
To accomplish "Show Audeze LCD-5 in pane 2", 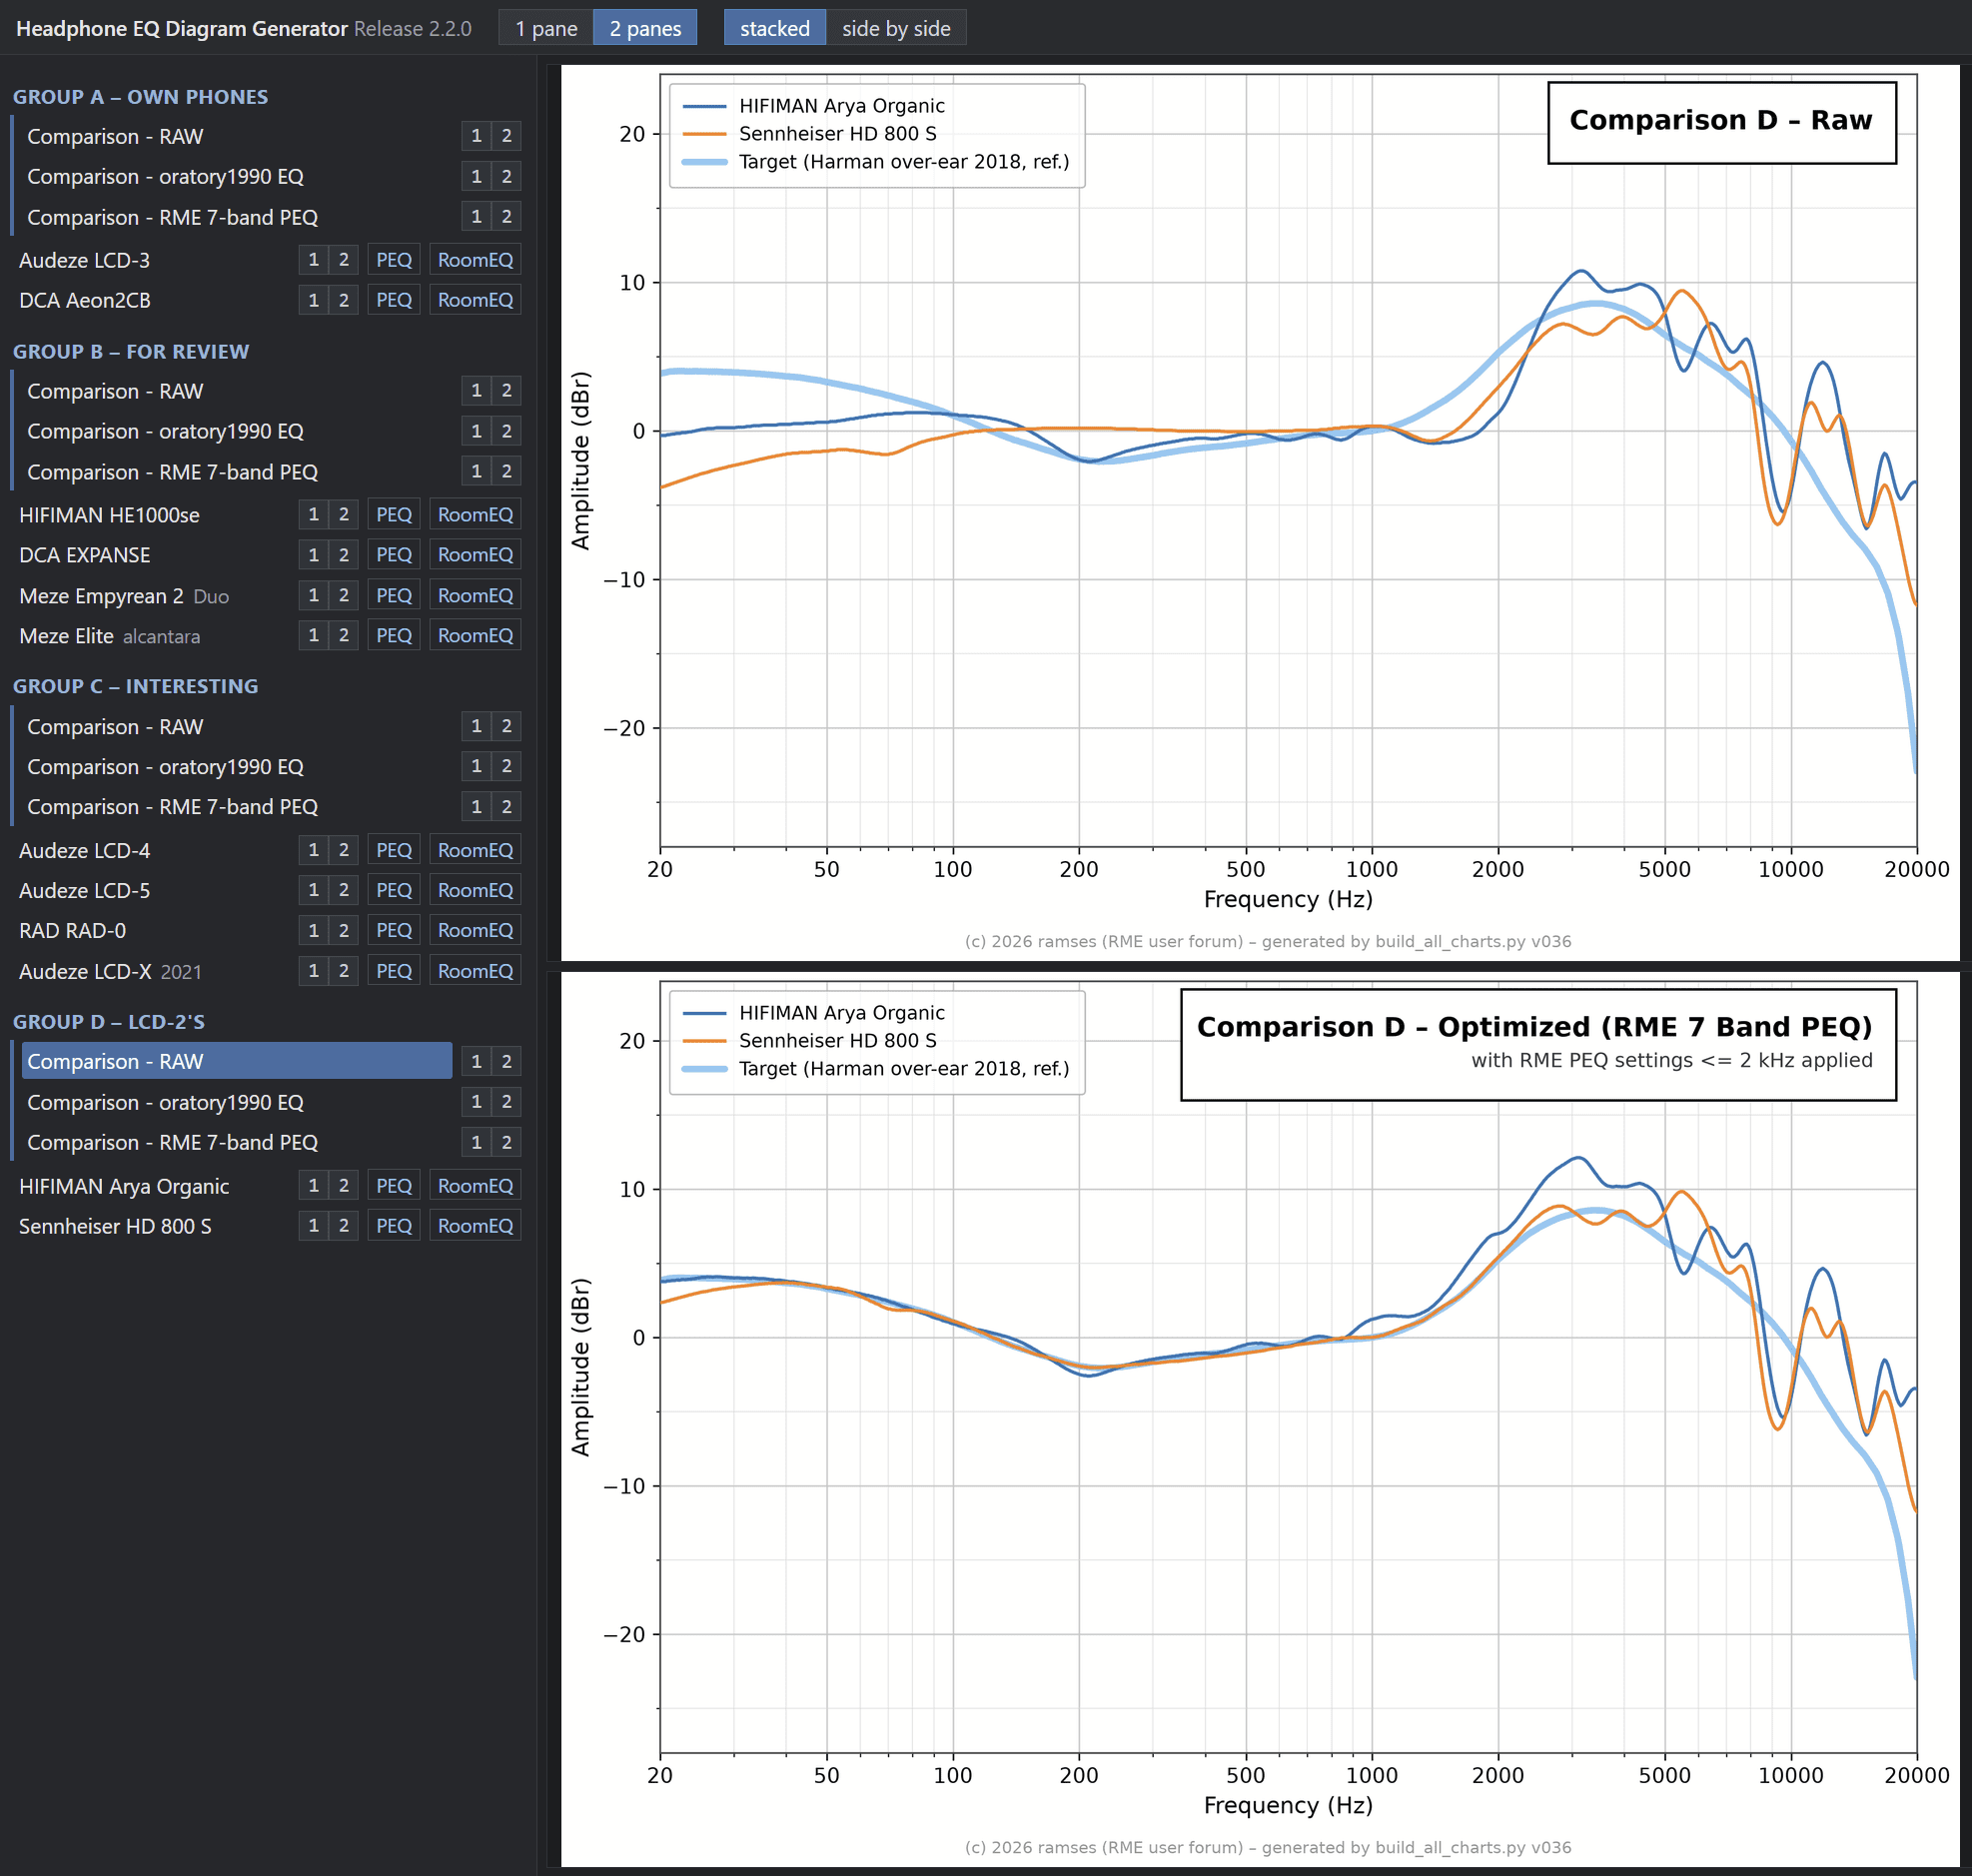I will point(344,891).
